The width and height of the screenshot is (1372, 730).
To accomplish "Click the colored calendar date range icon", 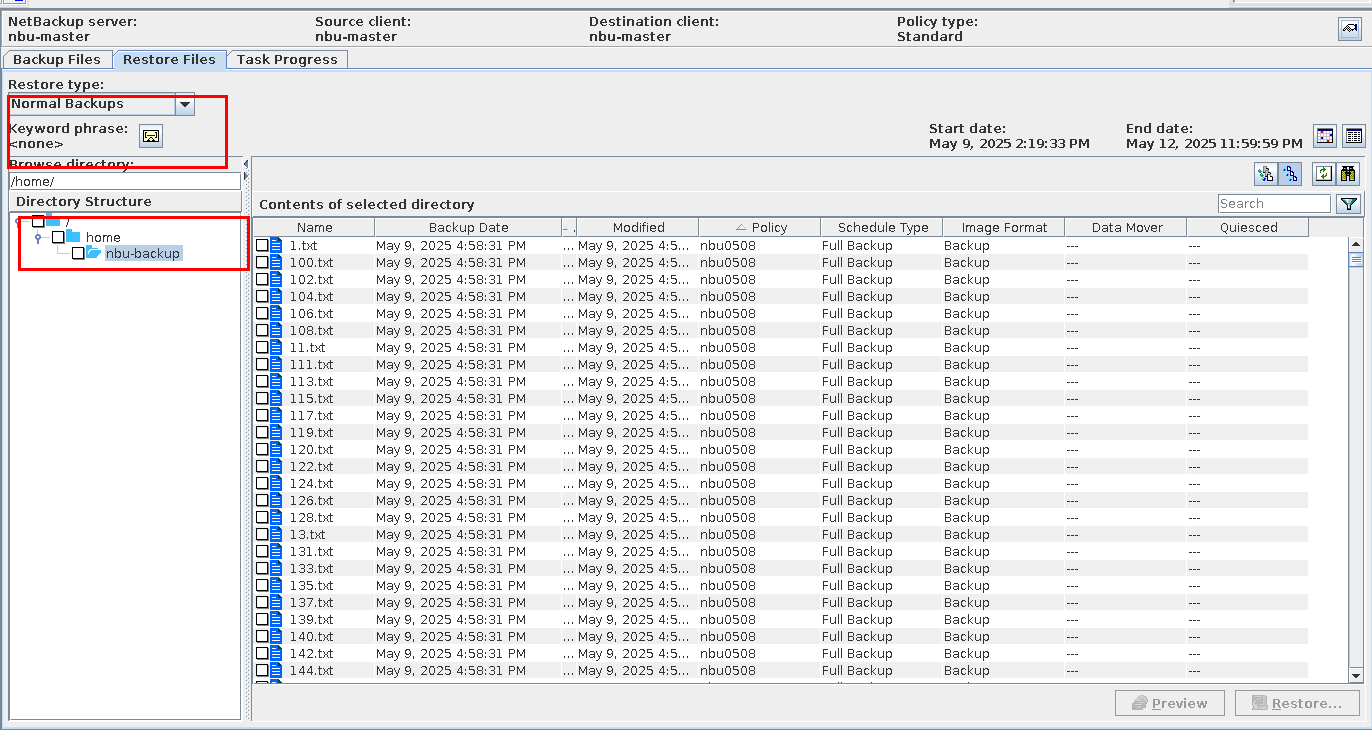I will (1325, 136).
